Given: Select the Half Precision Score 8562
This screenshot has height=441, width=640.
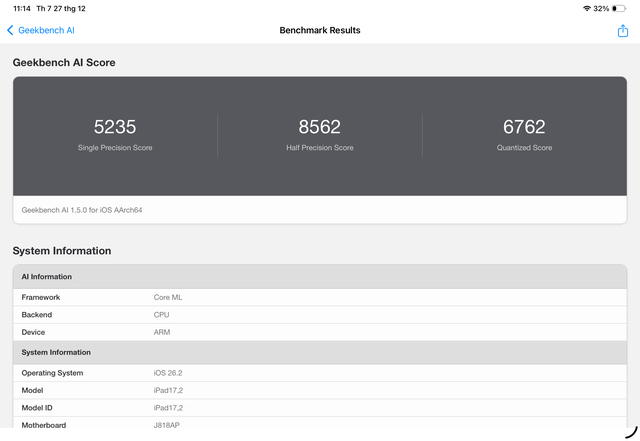Looking at the screenshot, I should 319,127.
